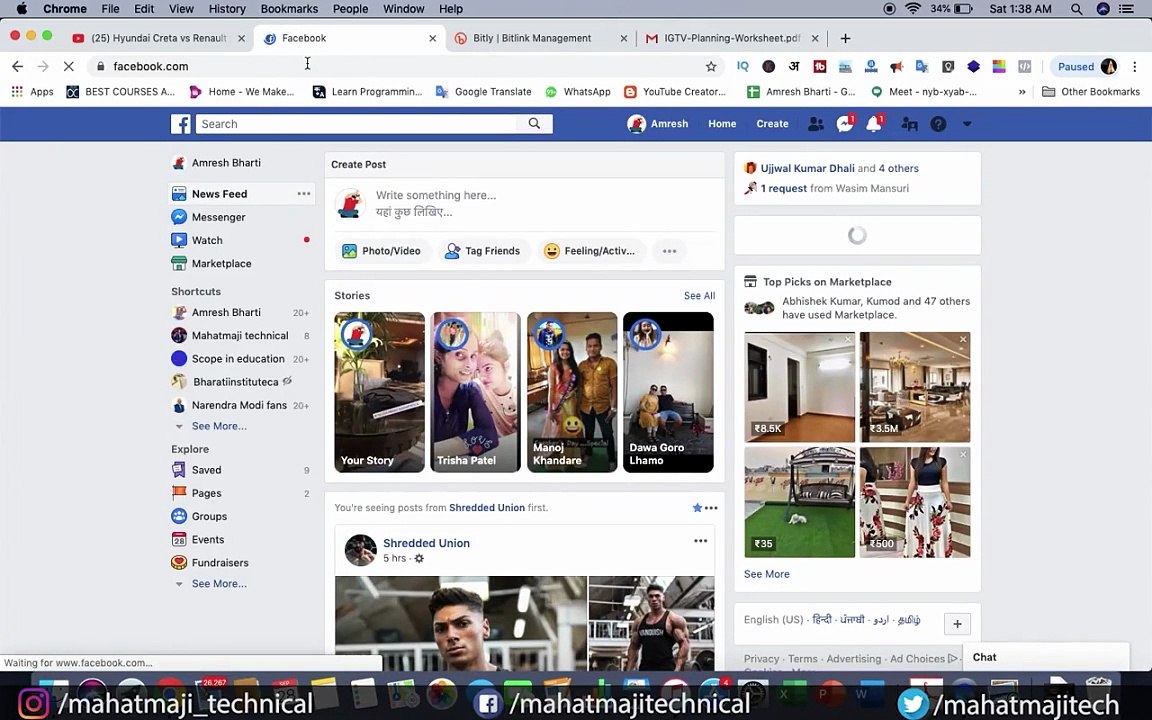Expand See More under Explore
Screen dimensions: 1152x720
pyautogui.click(x=218, y=583)
